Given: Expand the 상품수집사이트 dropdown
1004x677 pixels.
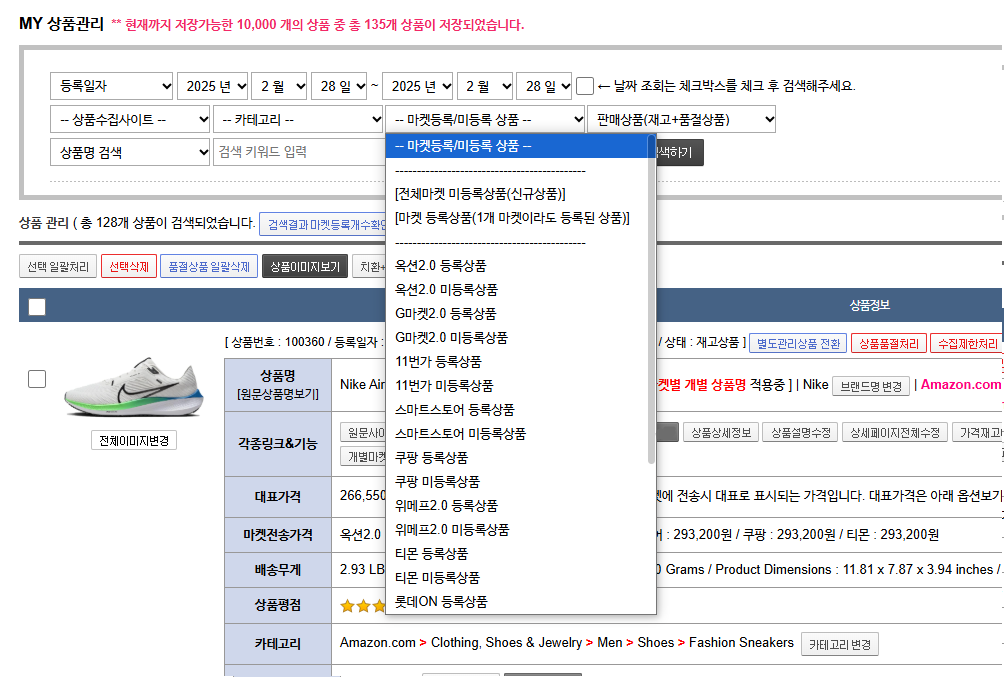Looking at the screenshot, I should [129, 120].
